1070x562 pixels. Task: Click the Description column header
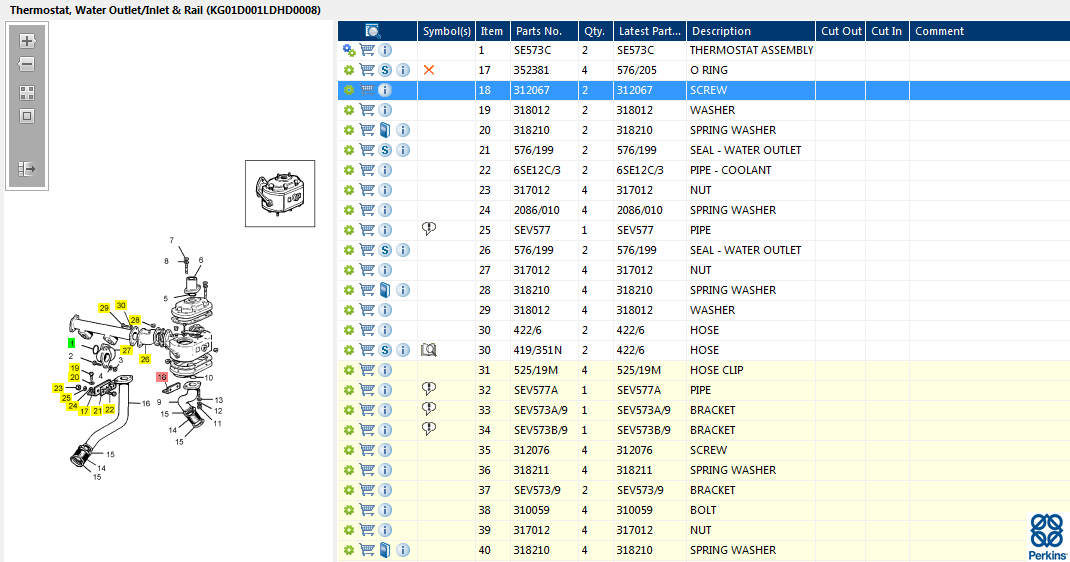(751, 31)
